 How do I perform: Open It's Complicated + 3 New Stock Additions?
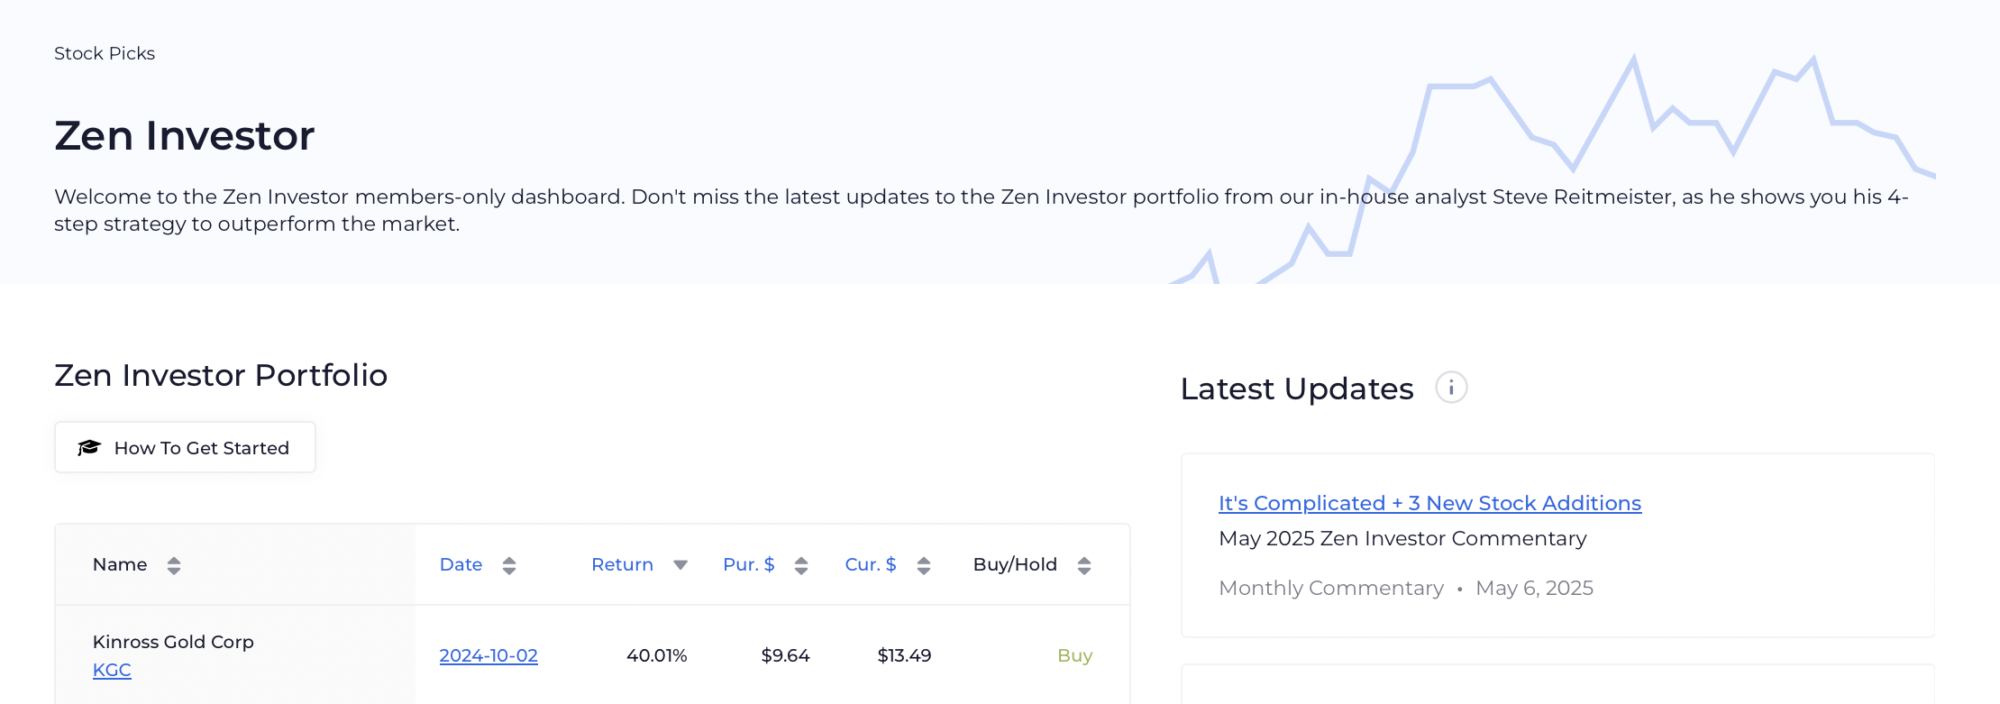tap(1430, 503)
